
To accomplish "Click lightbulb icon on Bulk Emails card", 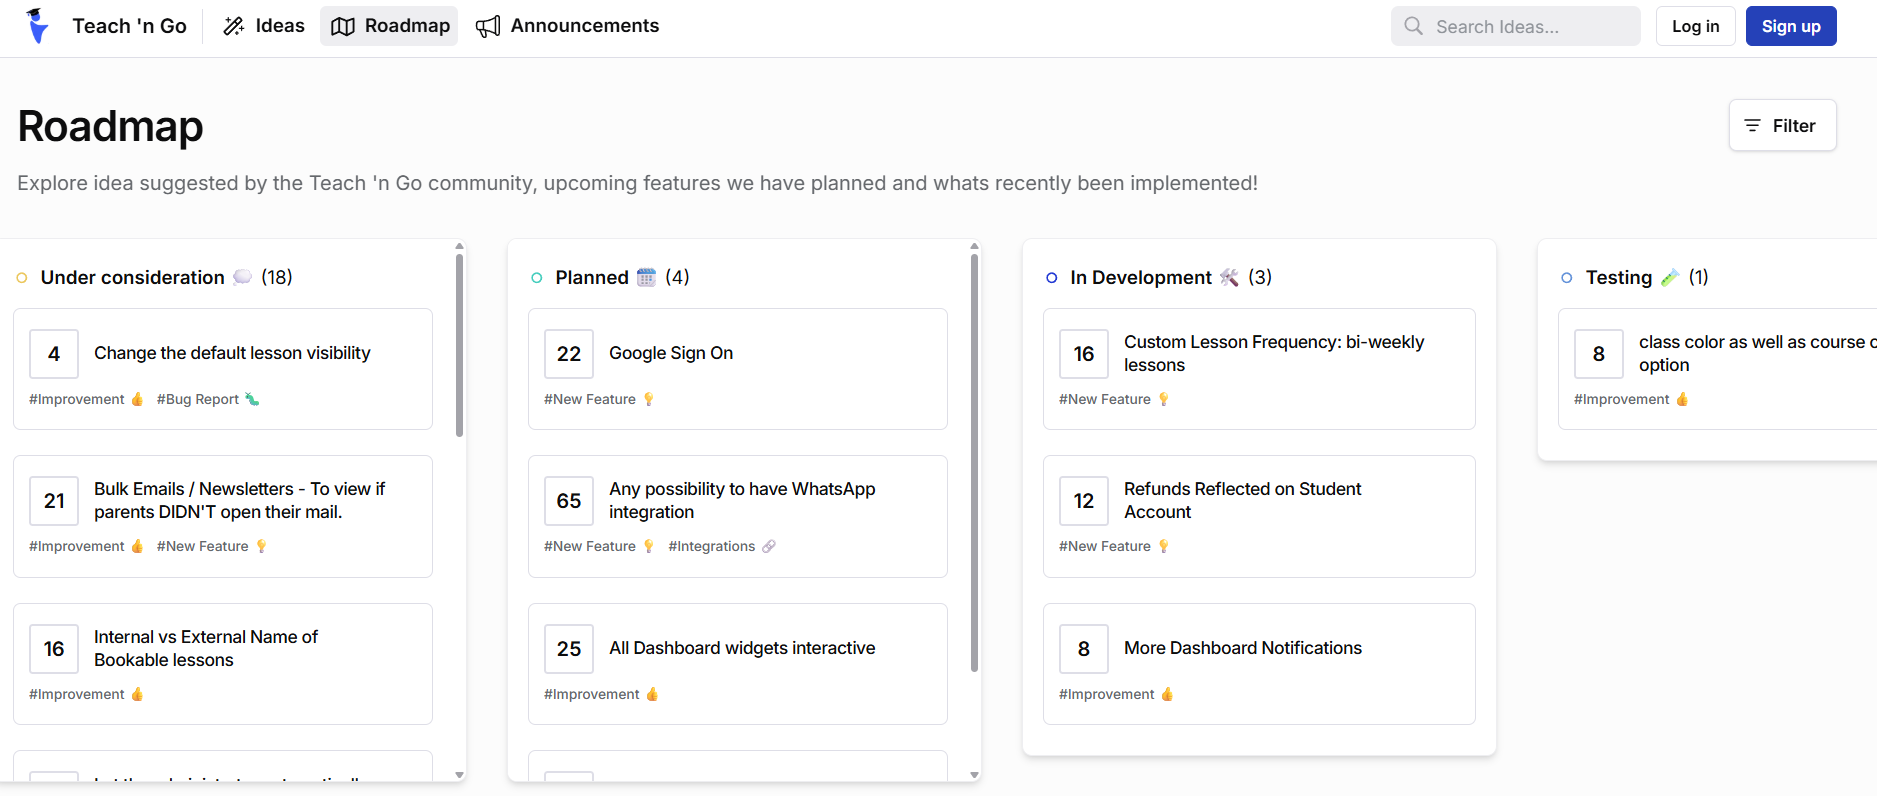I will coord(261,546).
